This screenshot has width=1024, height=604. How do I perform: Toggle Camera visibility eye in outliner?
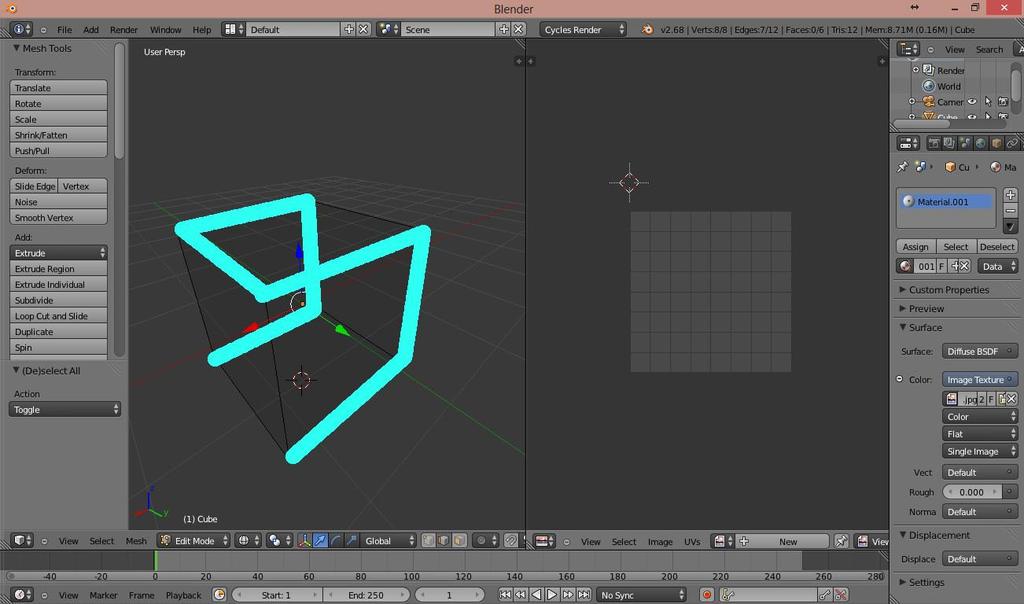coord(972,102)
